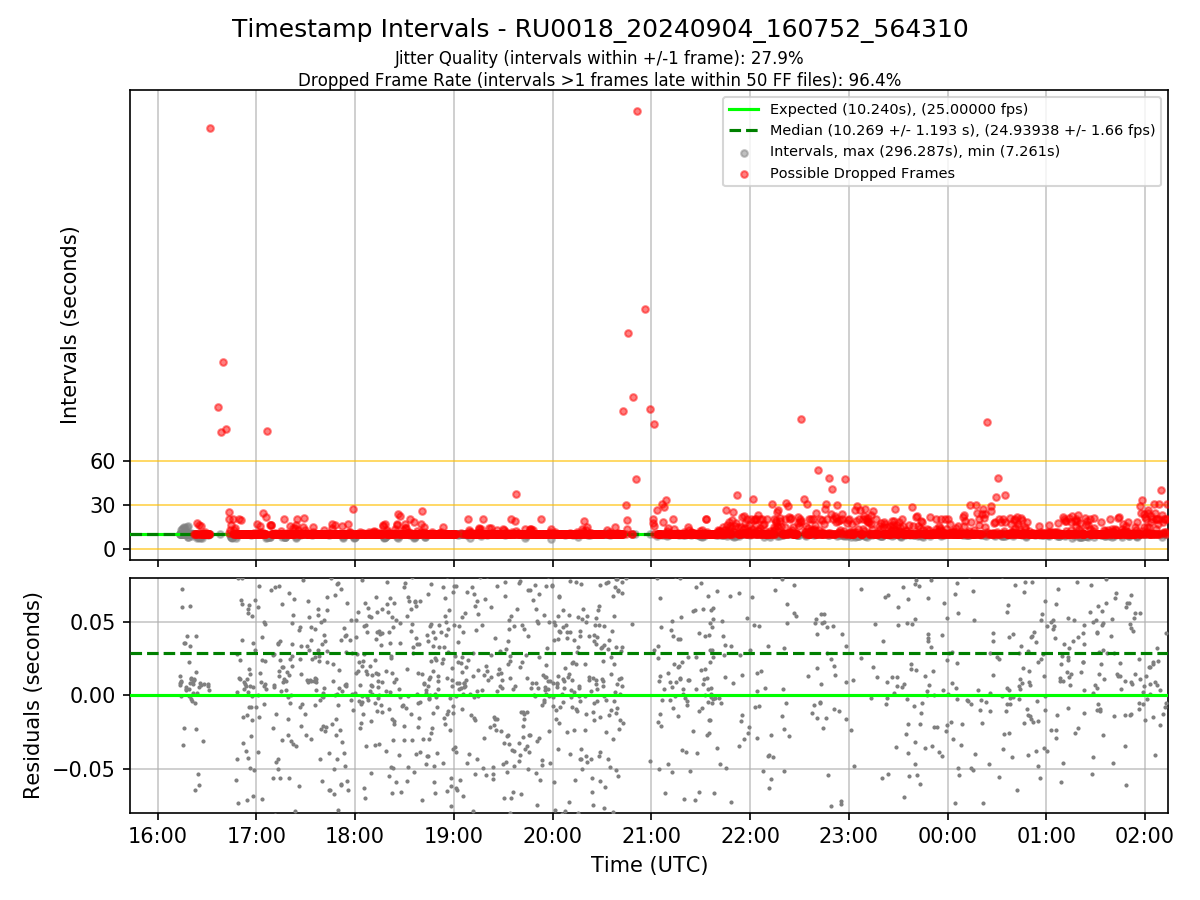The height and width of the screenshot is (900, 1200).
Task: Click the dashed green line sample in the legend
Action: (x=744, y=130)
